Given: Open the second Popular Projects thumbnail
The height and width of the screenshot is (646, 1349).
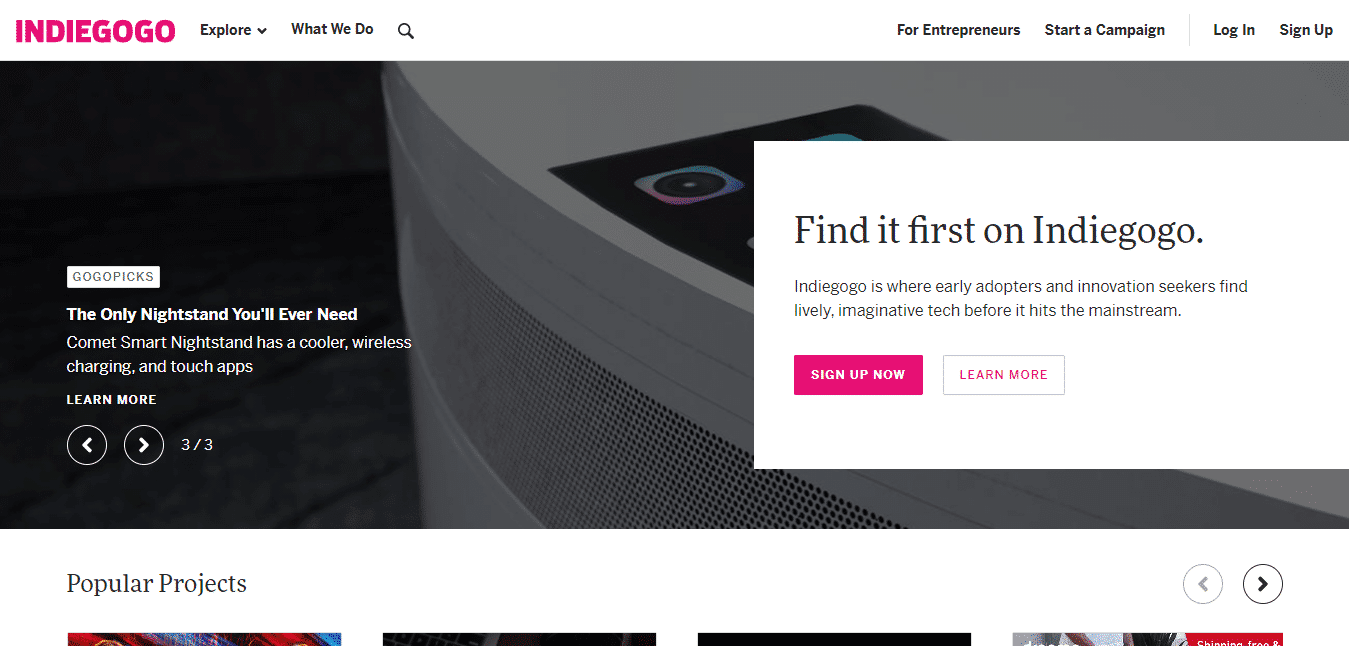Looking at the screenshot, I should [519, 639].
